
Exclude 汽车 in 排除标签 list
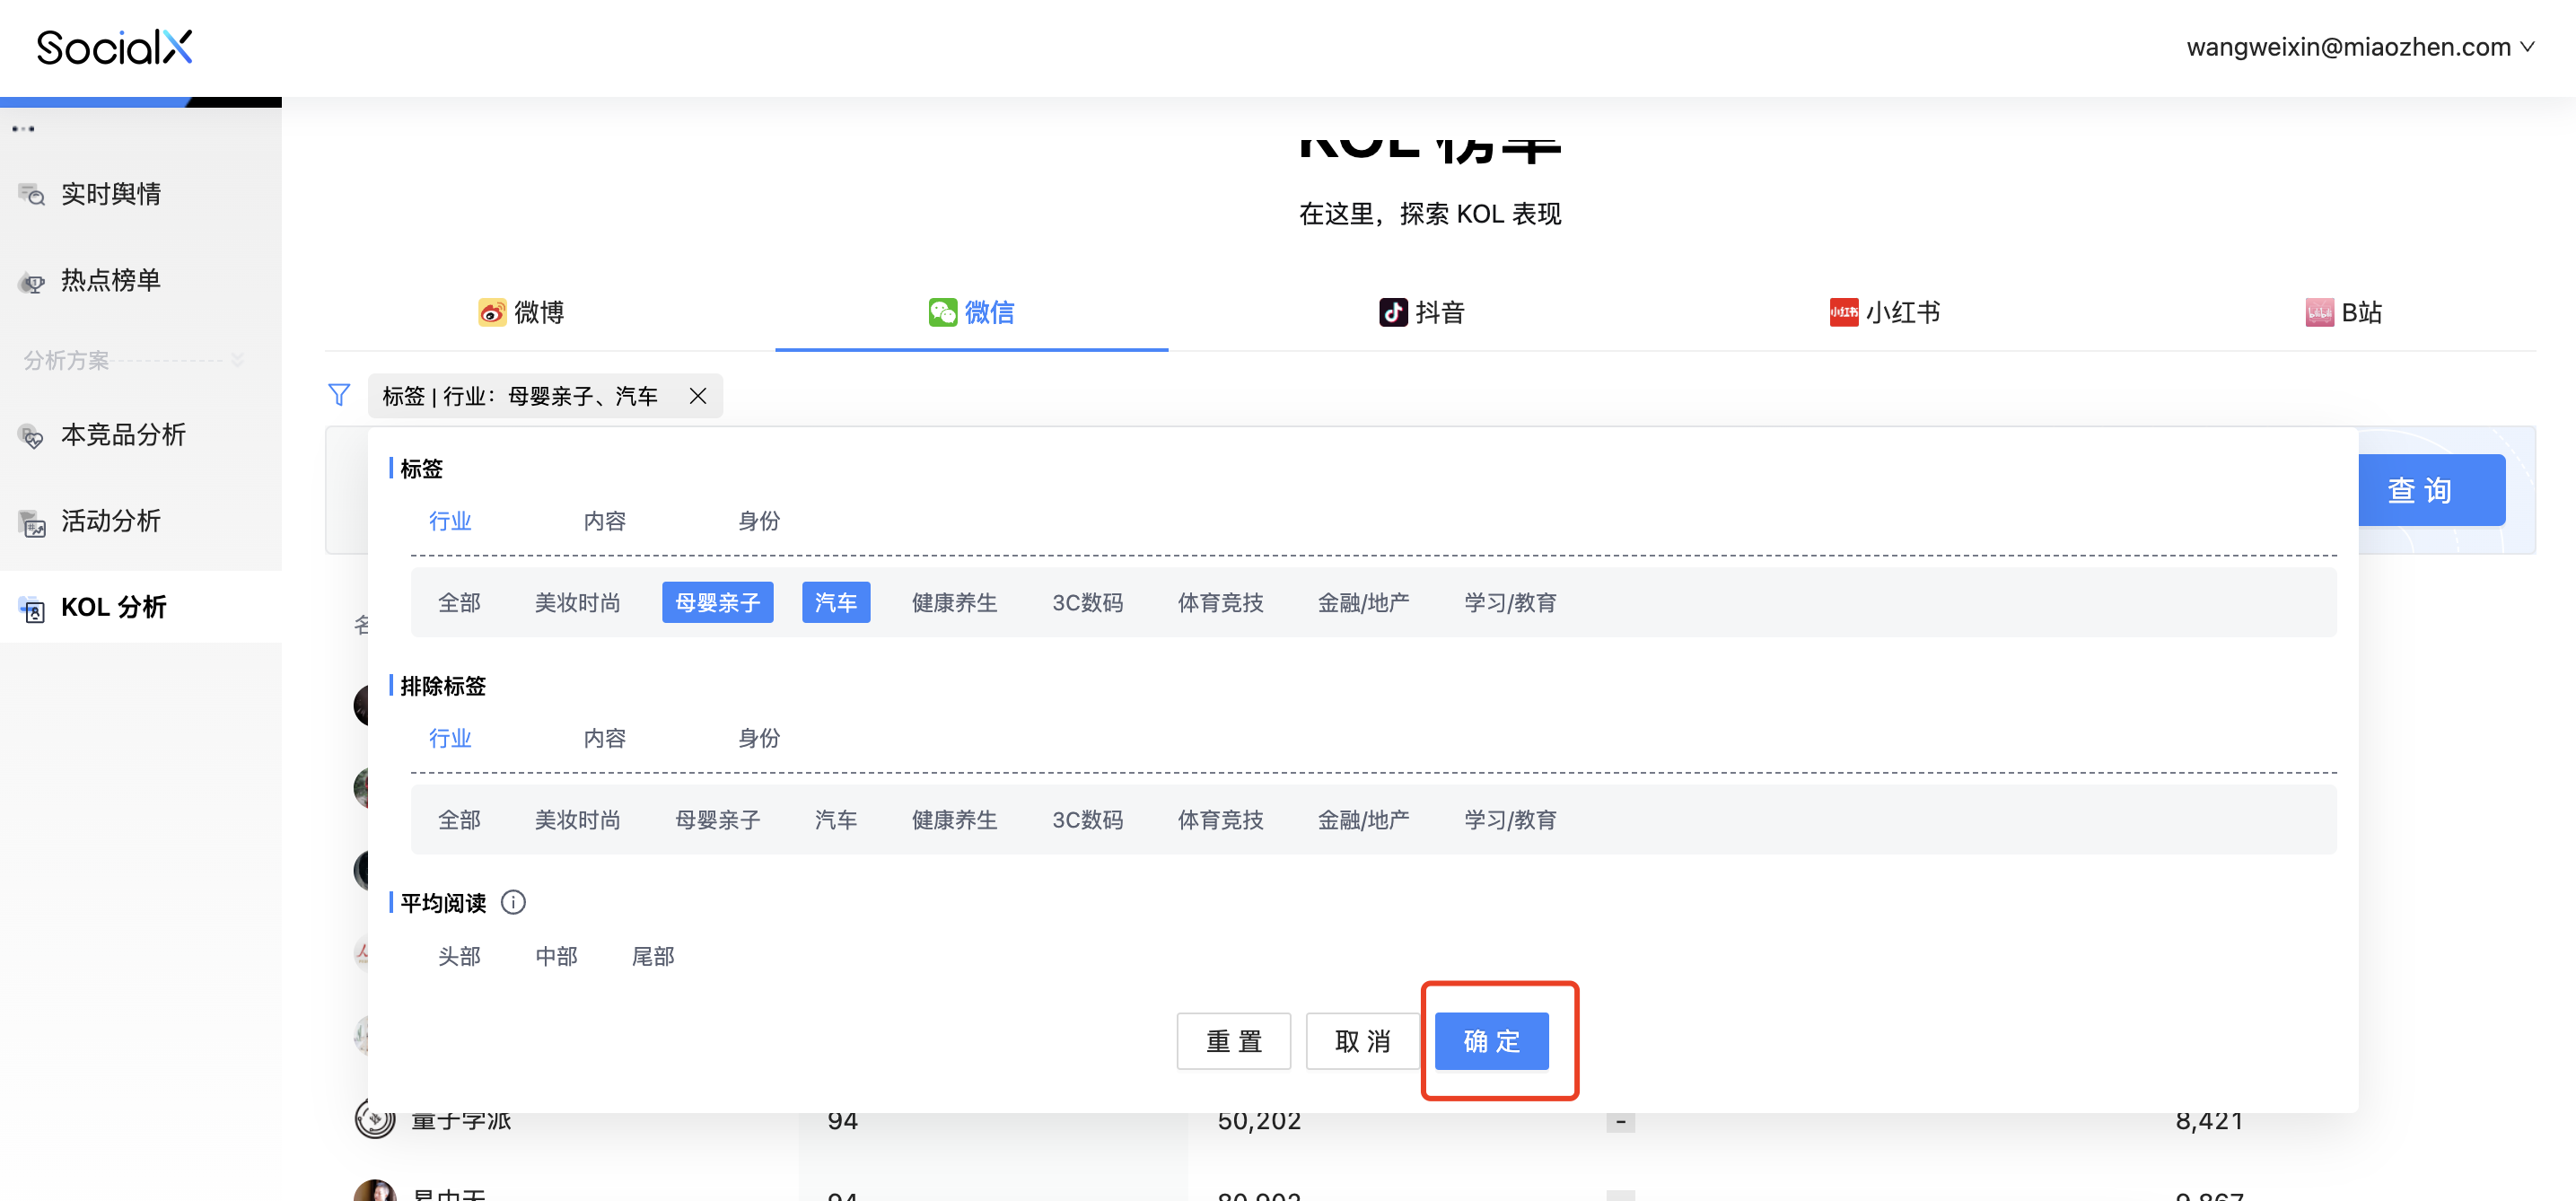tap(836, 821)
